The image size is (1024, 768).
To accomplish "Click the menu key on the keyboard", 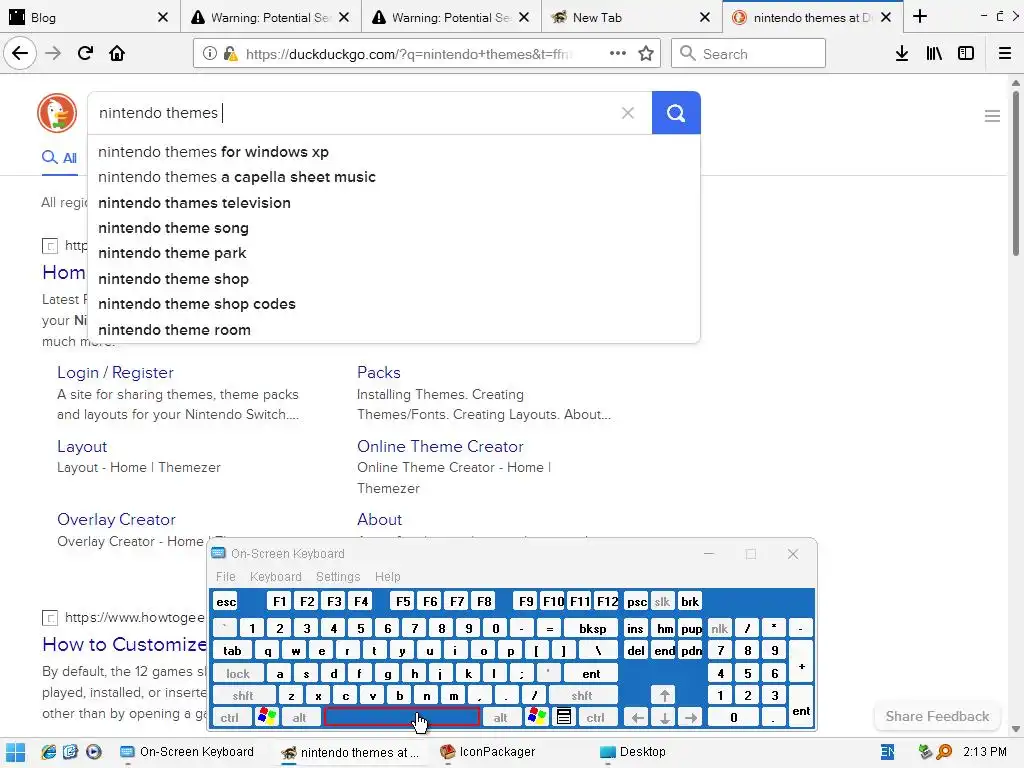I will click(x=564, y=717).
